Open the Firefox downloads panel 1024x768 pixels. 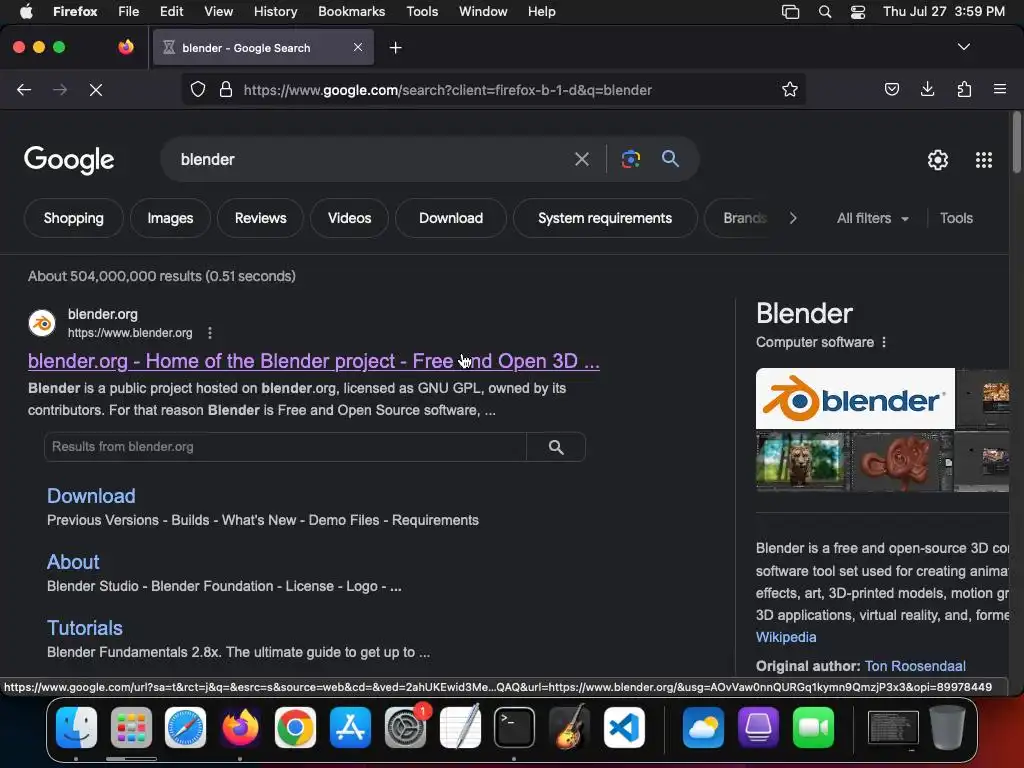click(x=927, y=89)
